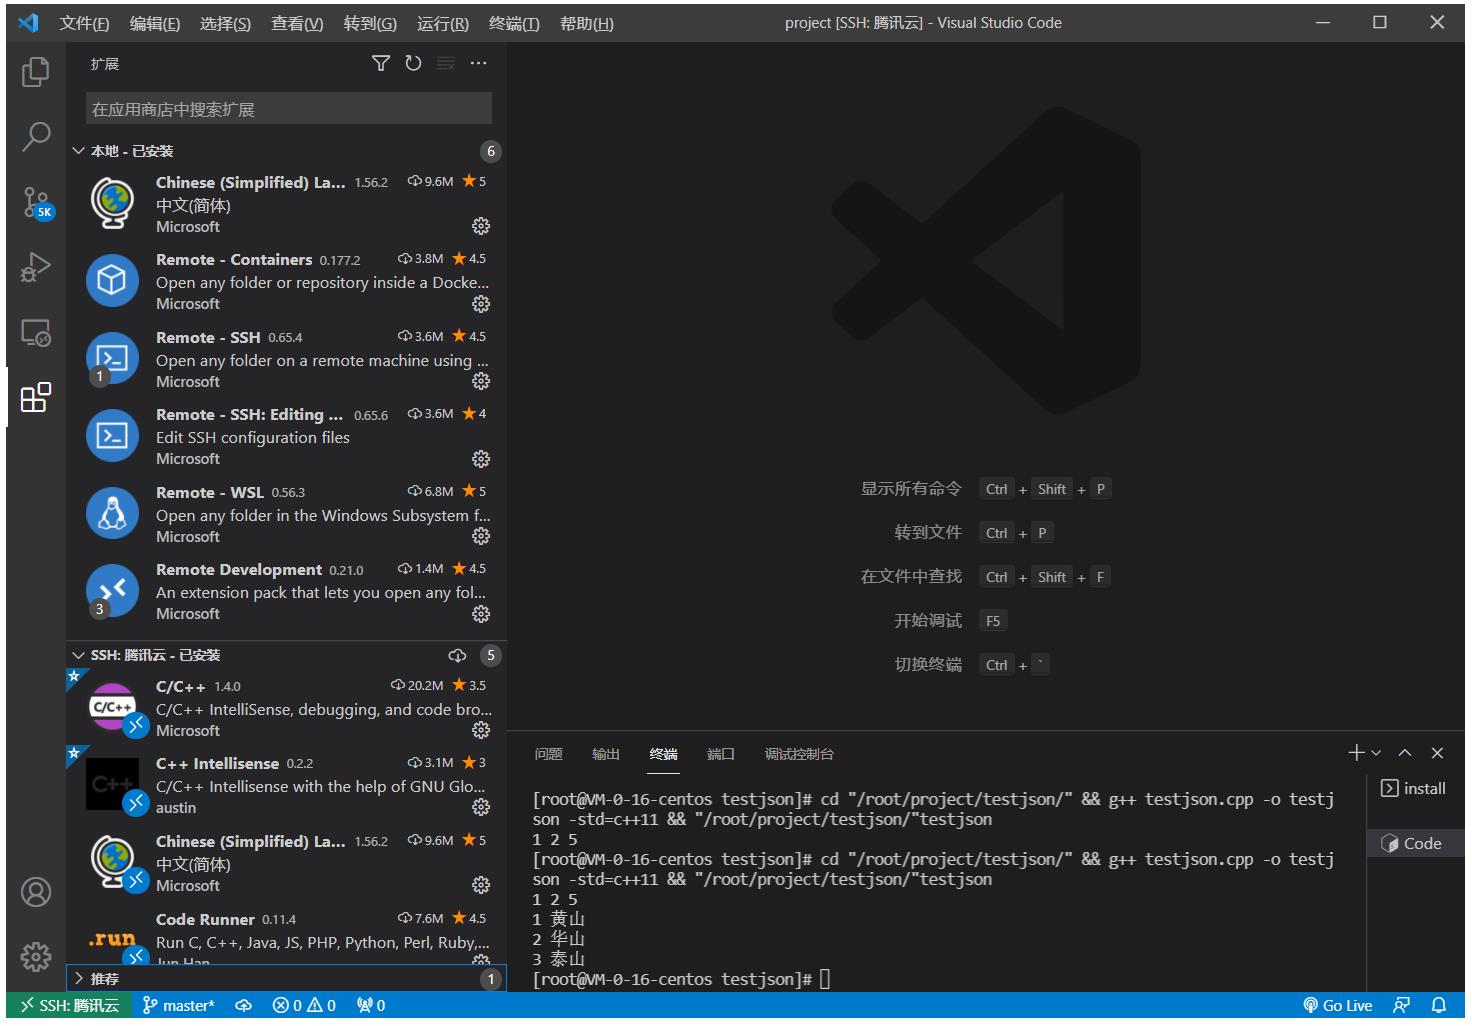Open the 编辑(E) menu
This screenshot has width=1472, height=1026.
pyautogui.click(x=155, y=23)
